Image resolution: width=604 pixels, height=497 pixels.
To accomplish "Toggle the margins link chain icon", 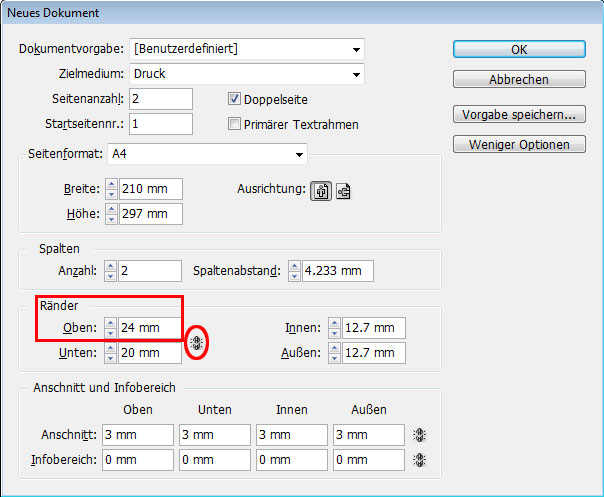I will [197, 342].
